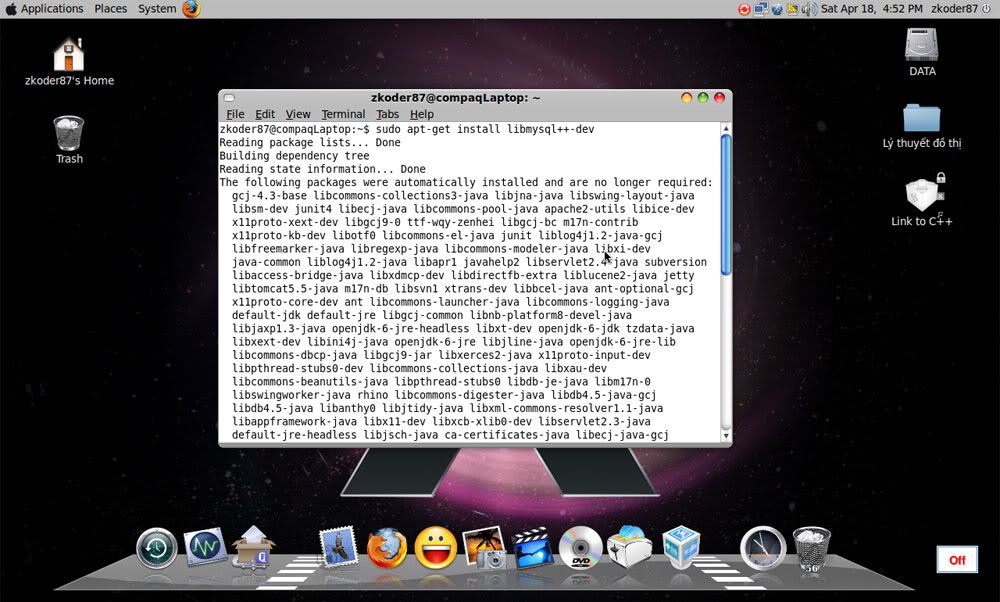Screen dimensions: 1000x602
Task: Click the "Reading package lists... Done" line
Action: coord(310,142)
